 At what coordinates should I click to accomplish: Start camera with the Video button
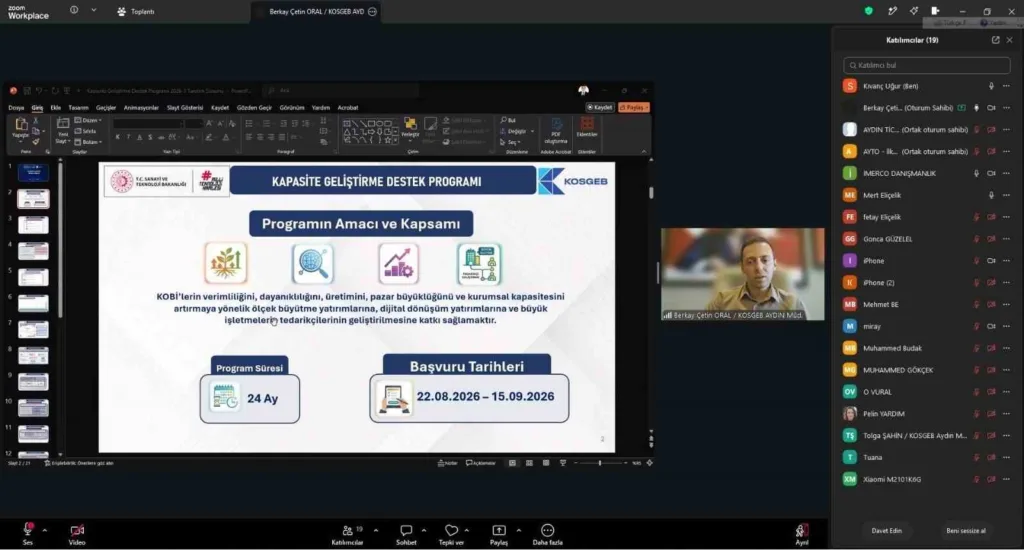pyautogui.click(x=77, y=533)
